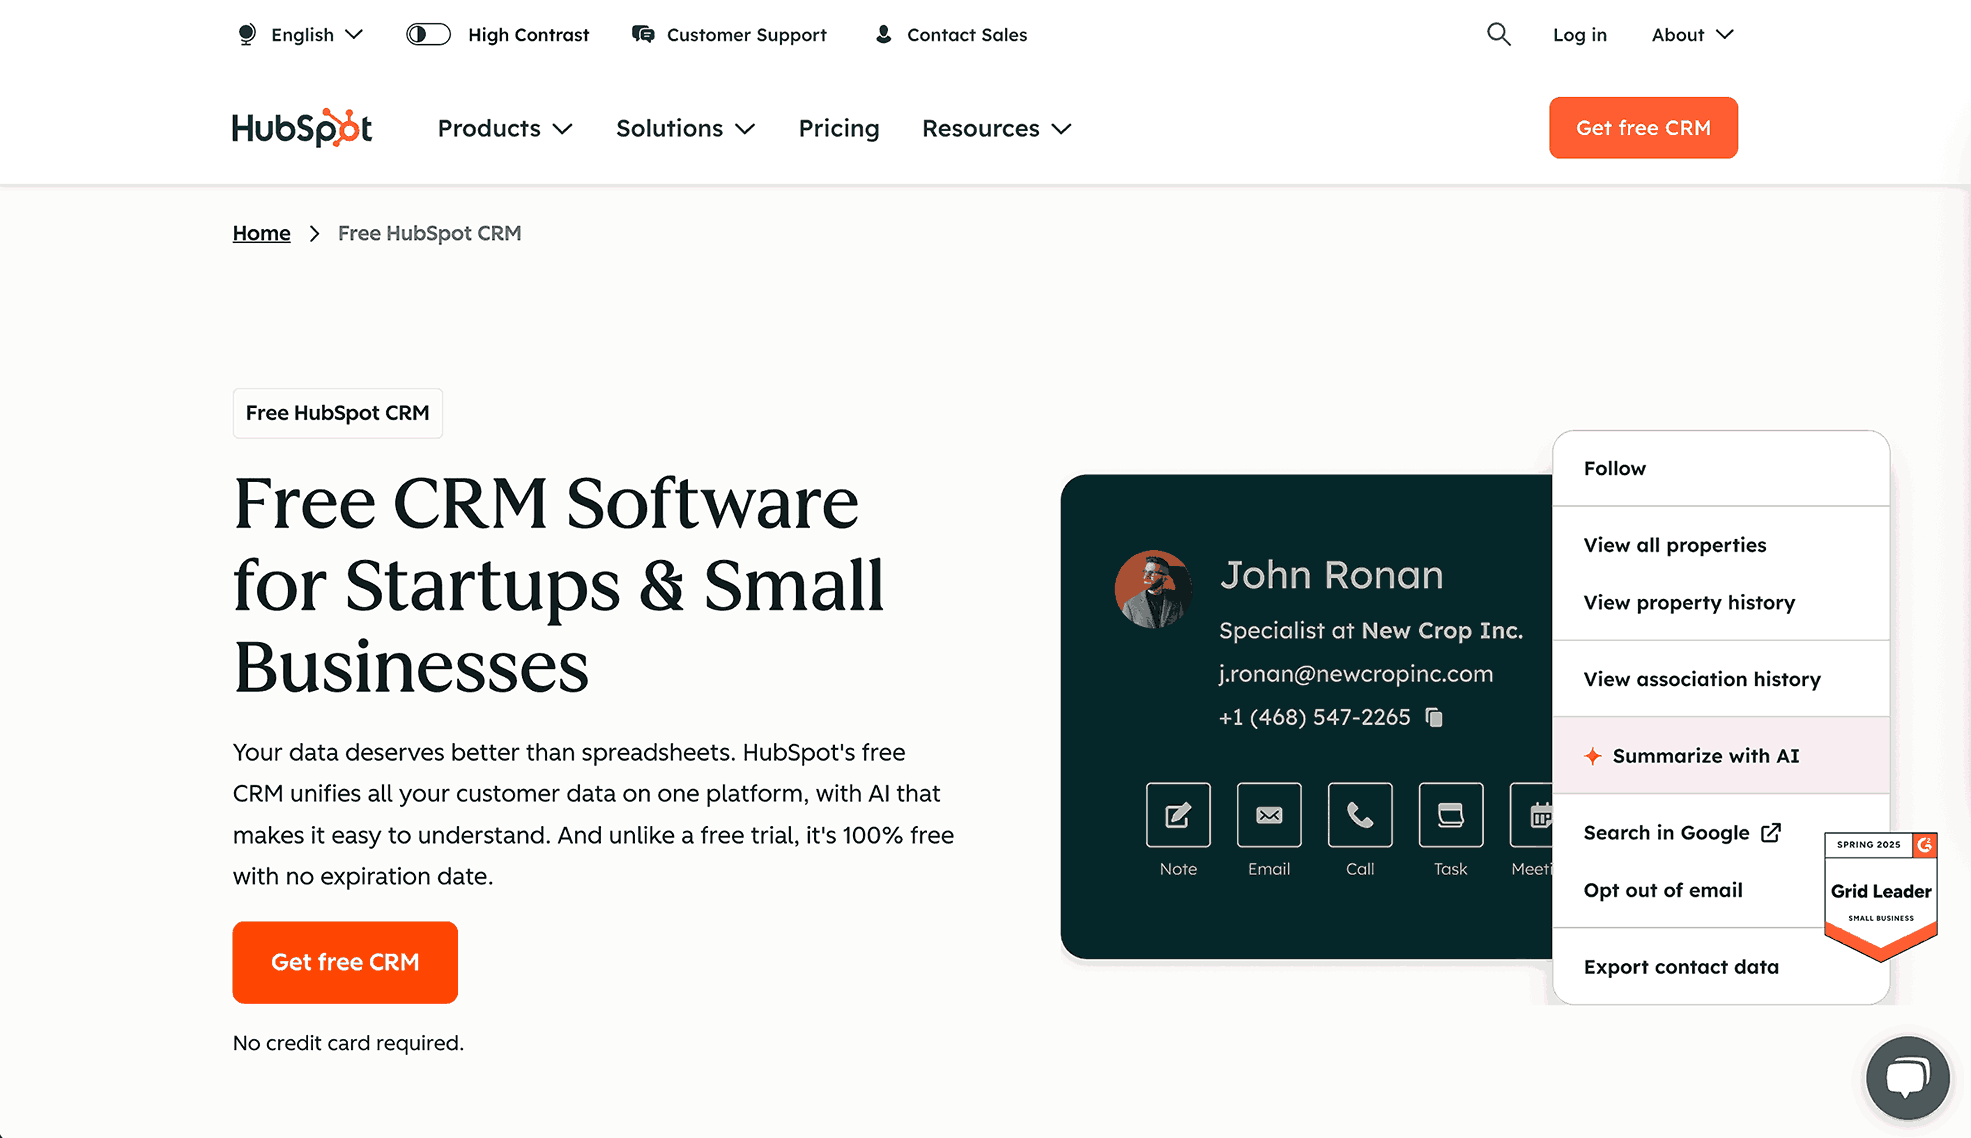Click the Free HubSpot CRM tag label
Screen dimensions: 1971x1138
(338, 413)
